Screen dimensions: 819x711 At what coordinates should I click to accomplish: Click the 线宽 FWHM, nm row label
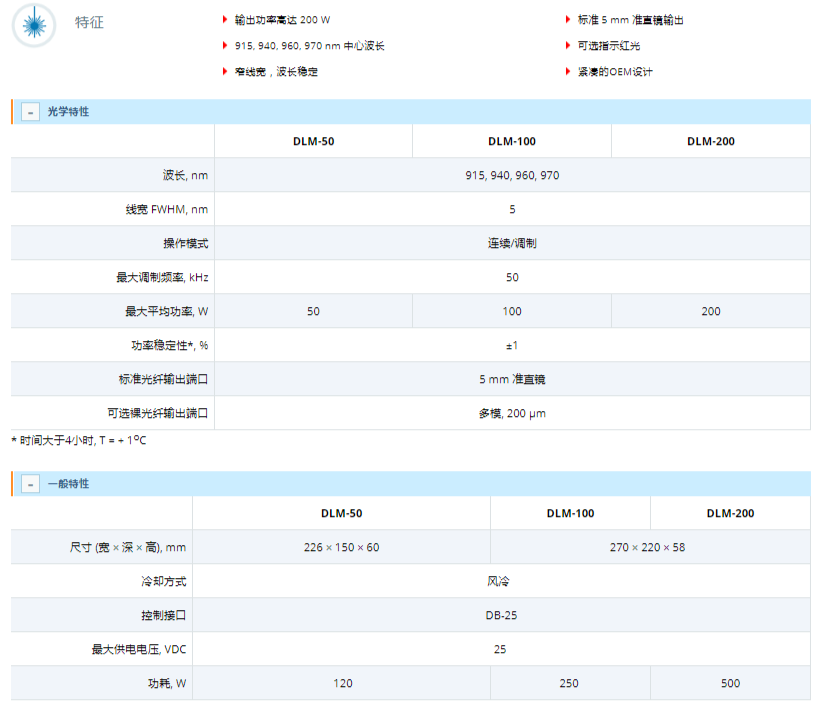[x=167, y=209]
